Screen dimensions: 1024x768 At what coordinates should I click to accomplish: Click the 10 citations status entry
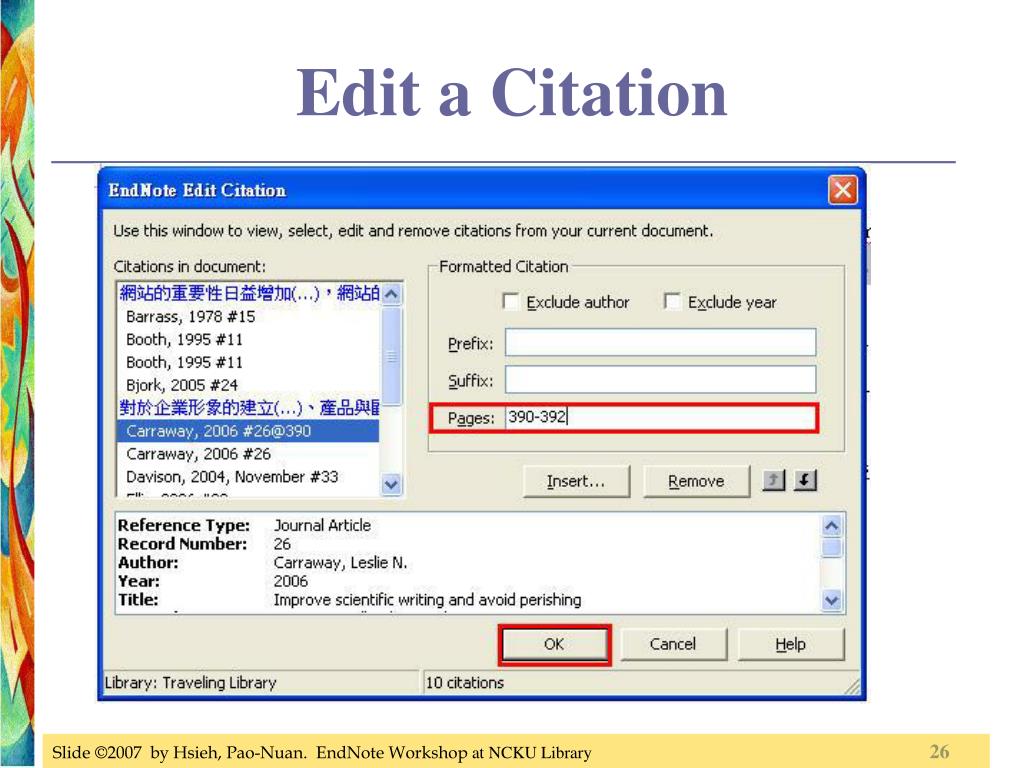pos(465,682)
